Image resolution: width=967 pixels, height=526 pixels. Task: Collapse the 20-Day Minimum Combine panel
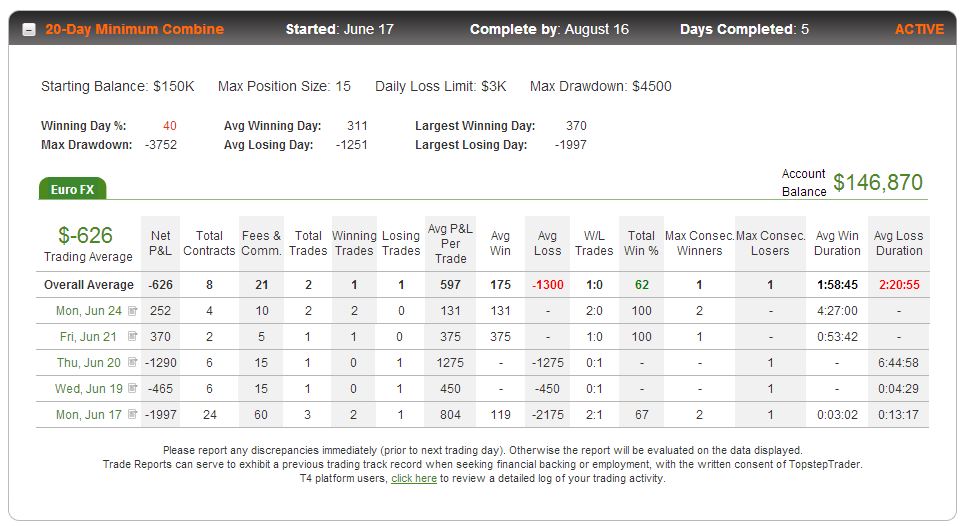pos(29,30)
